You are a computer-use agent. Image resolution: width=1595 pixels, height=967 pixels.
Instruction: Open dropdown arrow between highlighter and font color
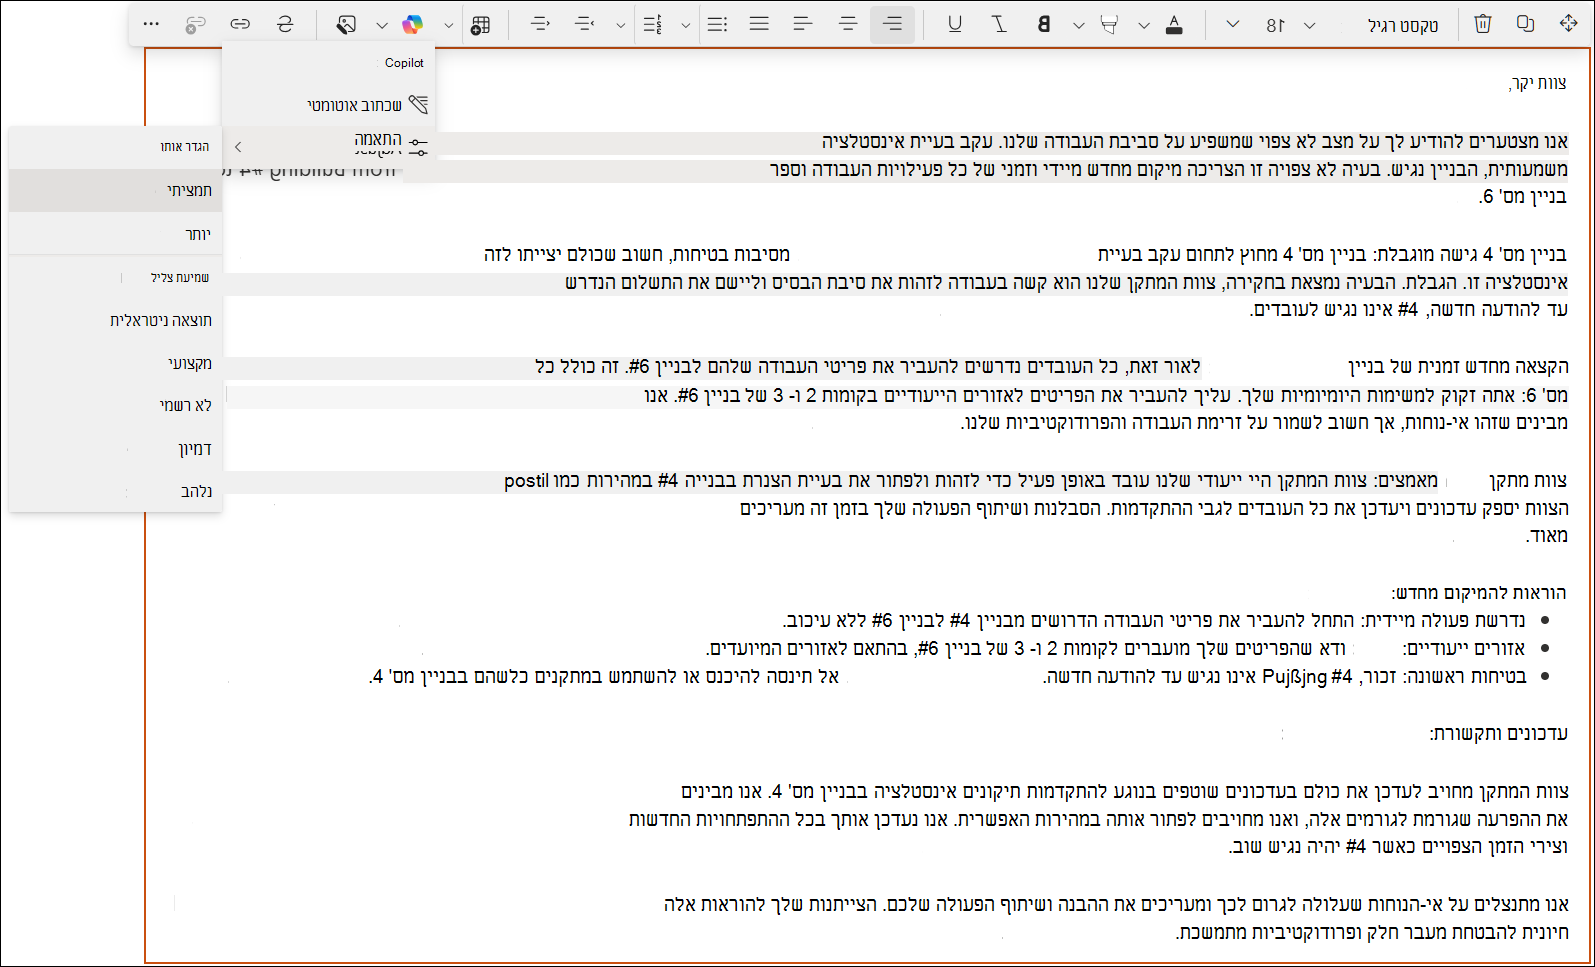click(1143, 25)
